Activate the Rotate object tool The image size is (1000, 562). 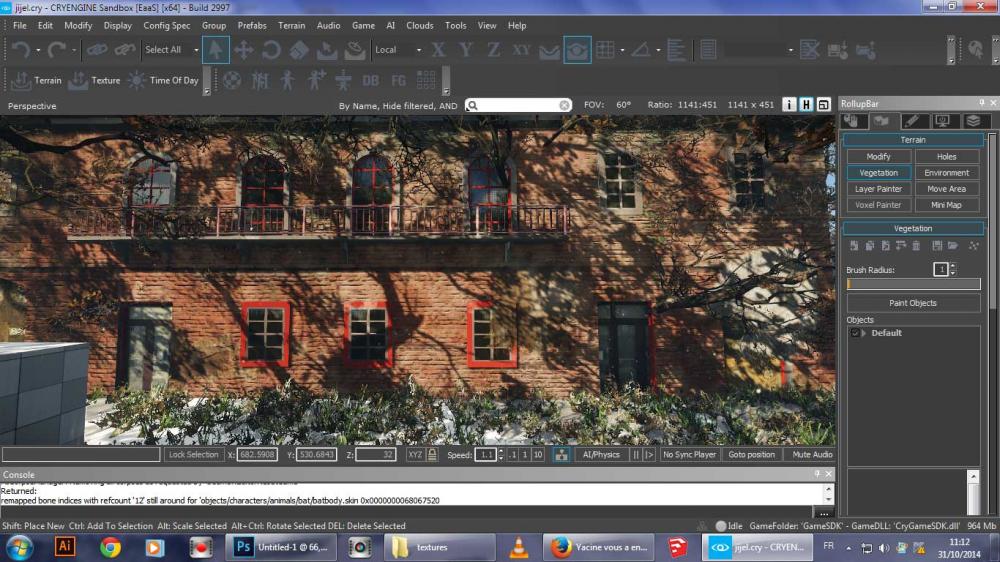271,50
